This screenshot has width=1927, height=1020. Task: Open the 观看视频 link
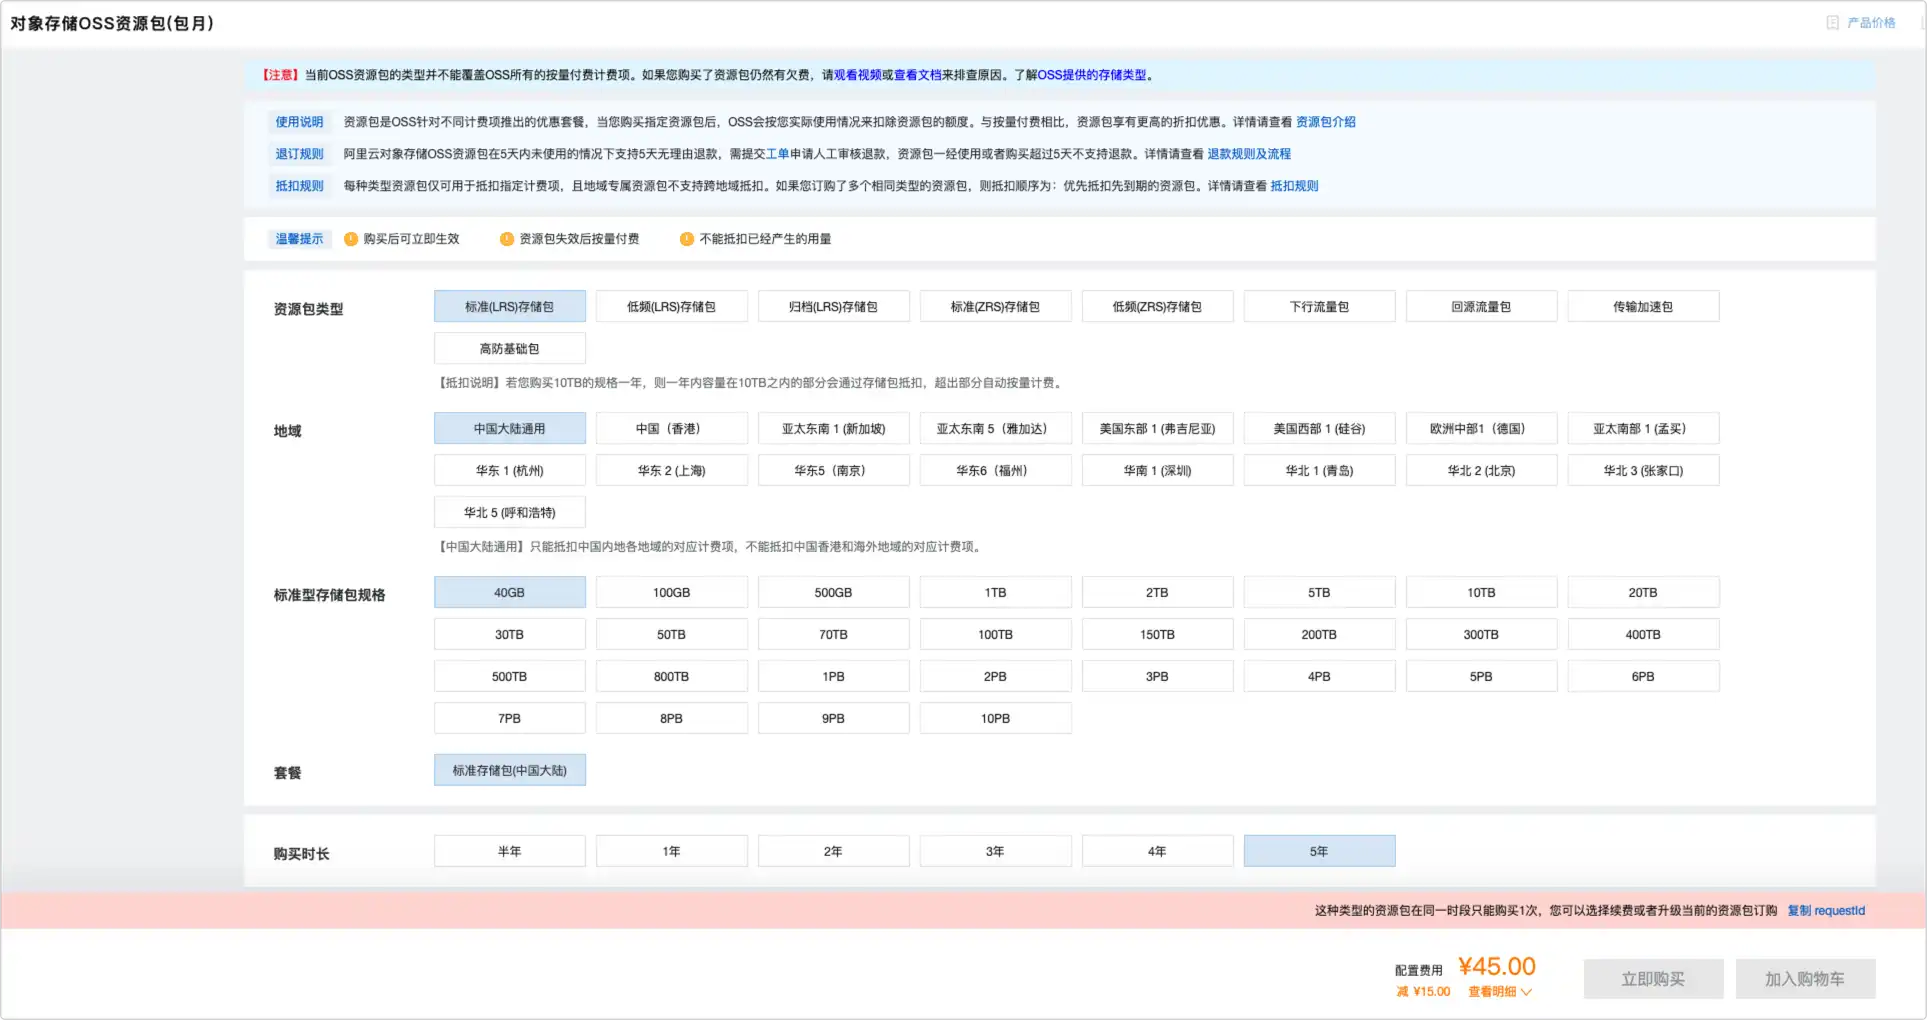click(858, 75)
